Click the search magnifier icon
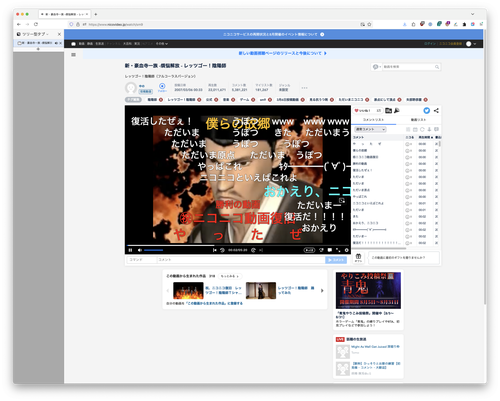Screen dimensions: 500x401 pyautogui.click(x=437, y=67)
